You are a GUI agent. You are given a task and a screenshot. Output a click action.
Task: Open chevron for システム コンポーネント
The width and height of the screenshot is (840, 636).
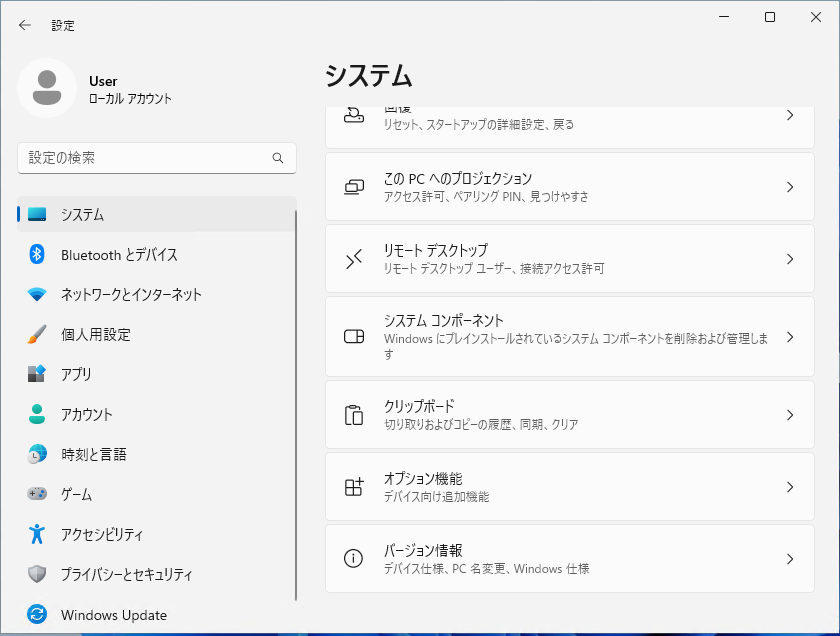click(790, 336)
